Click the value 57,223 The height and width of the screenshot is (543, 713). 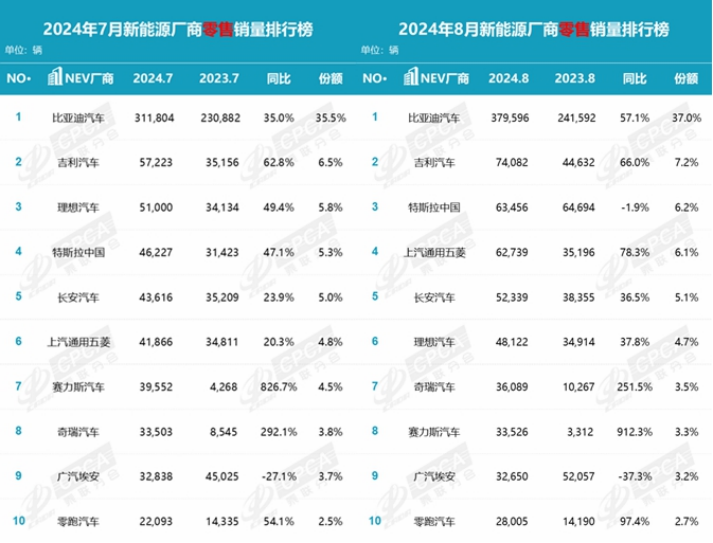point(156,162)
